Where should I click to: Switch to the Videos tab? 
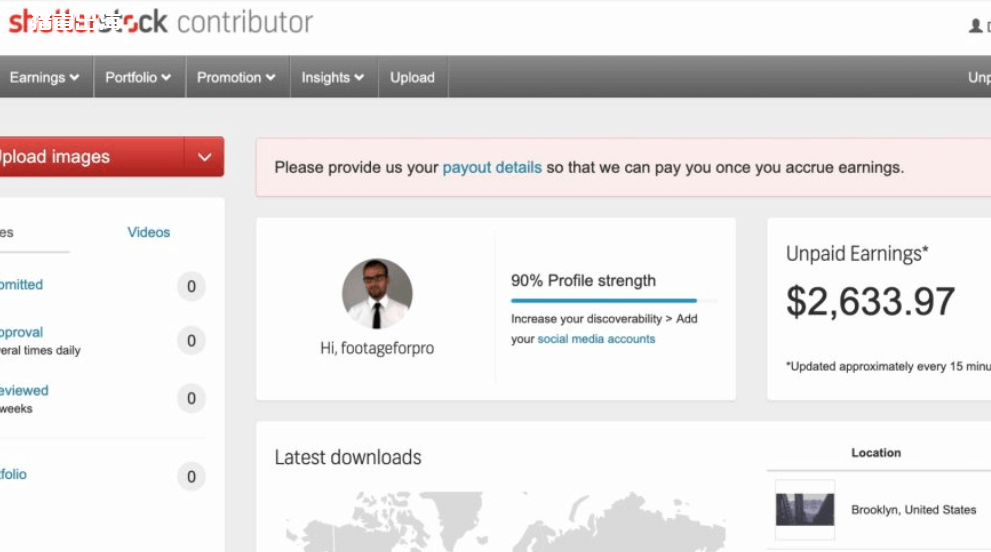click(x=149, y=232)
